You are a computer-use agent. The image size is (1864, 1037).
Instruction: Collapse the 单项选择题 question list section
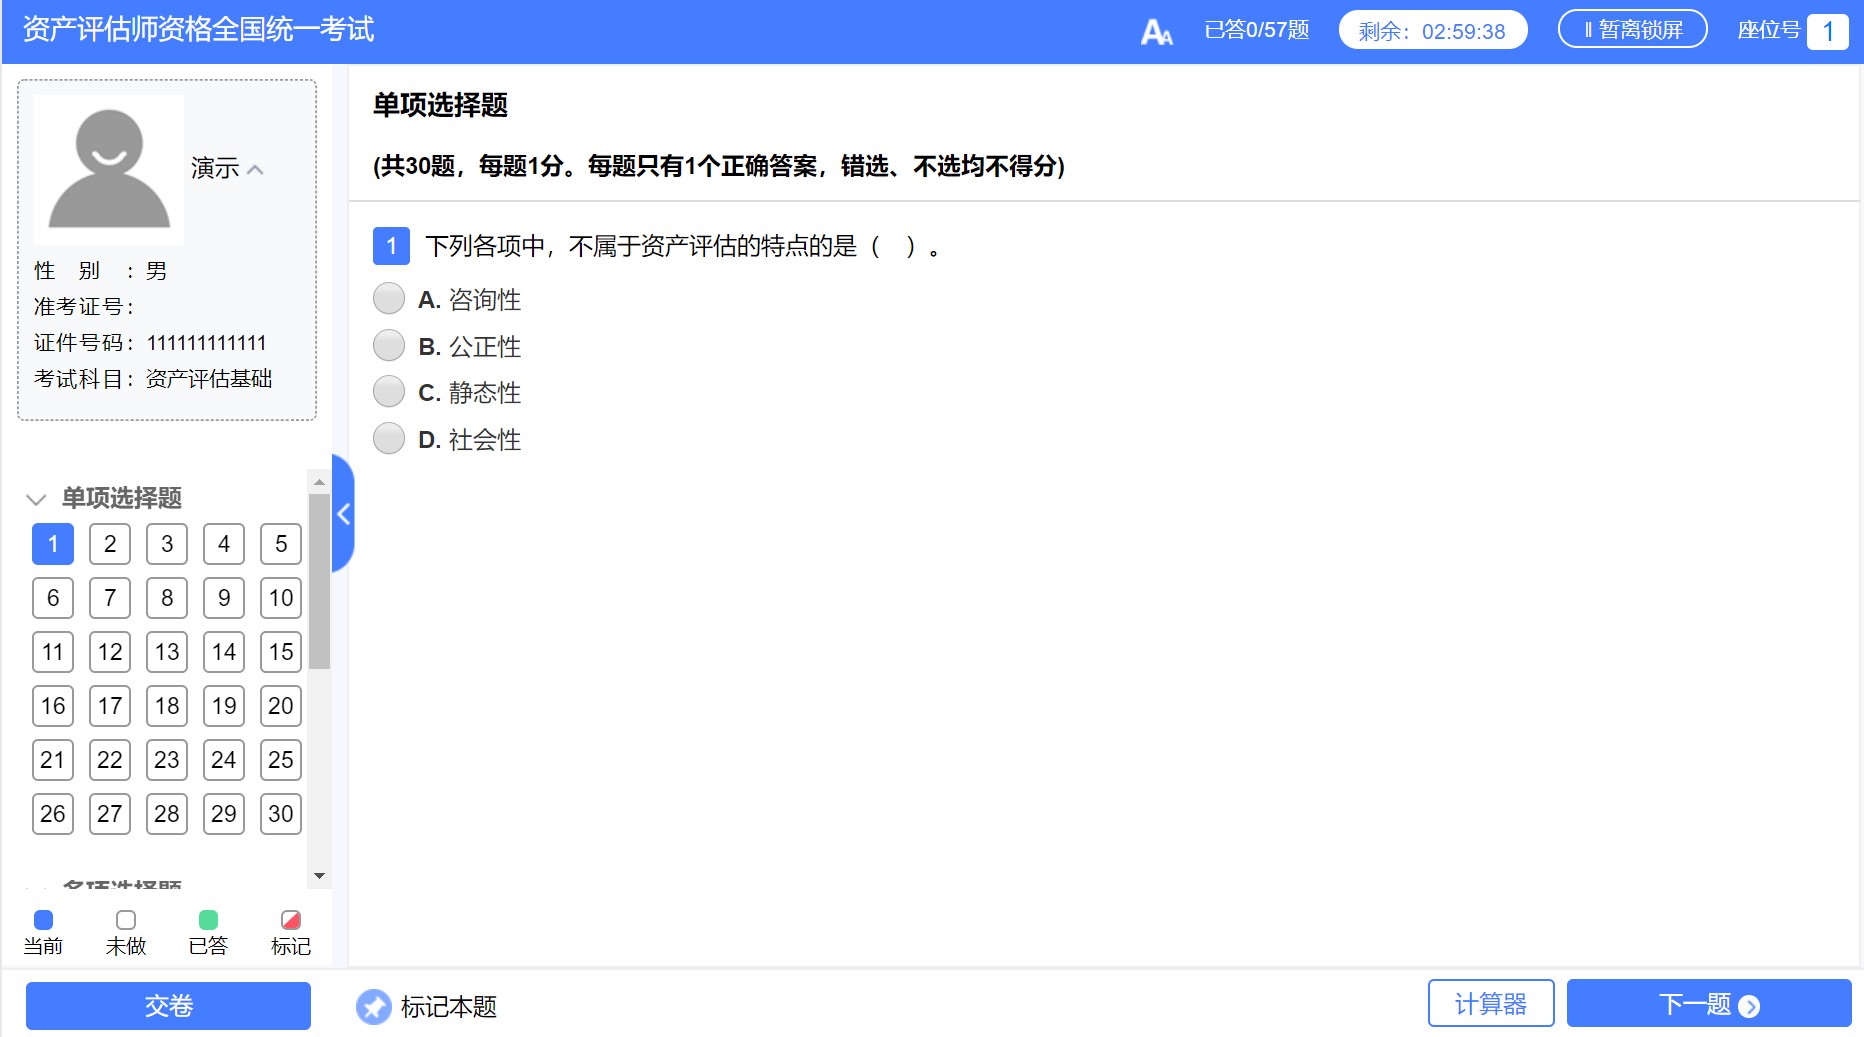[36, 499]
